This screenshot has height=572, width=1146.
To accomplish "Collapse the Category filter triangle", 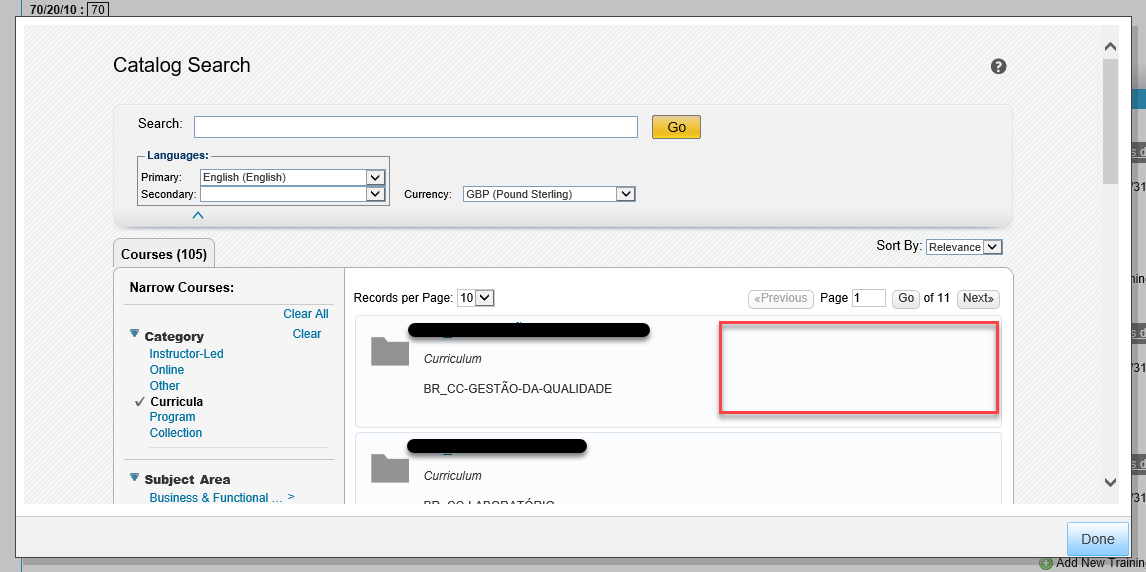I will click(134, 333).
